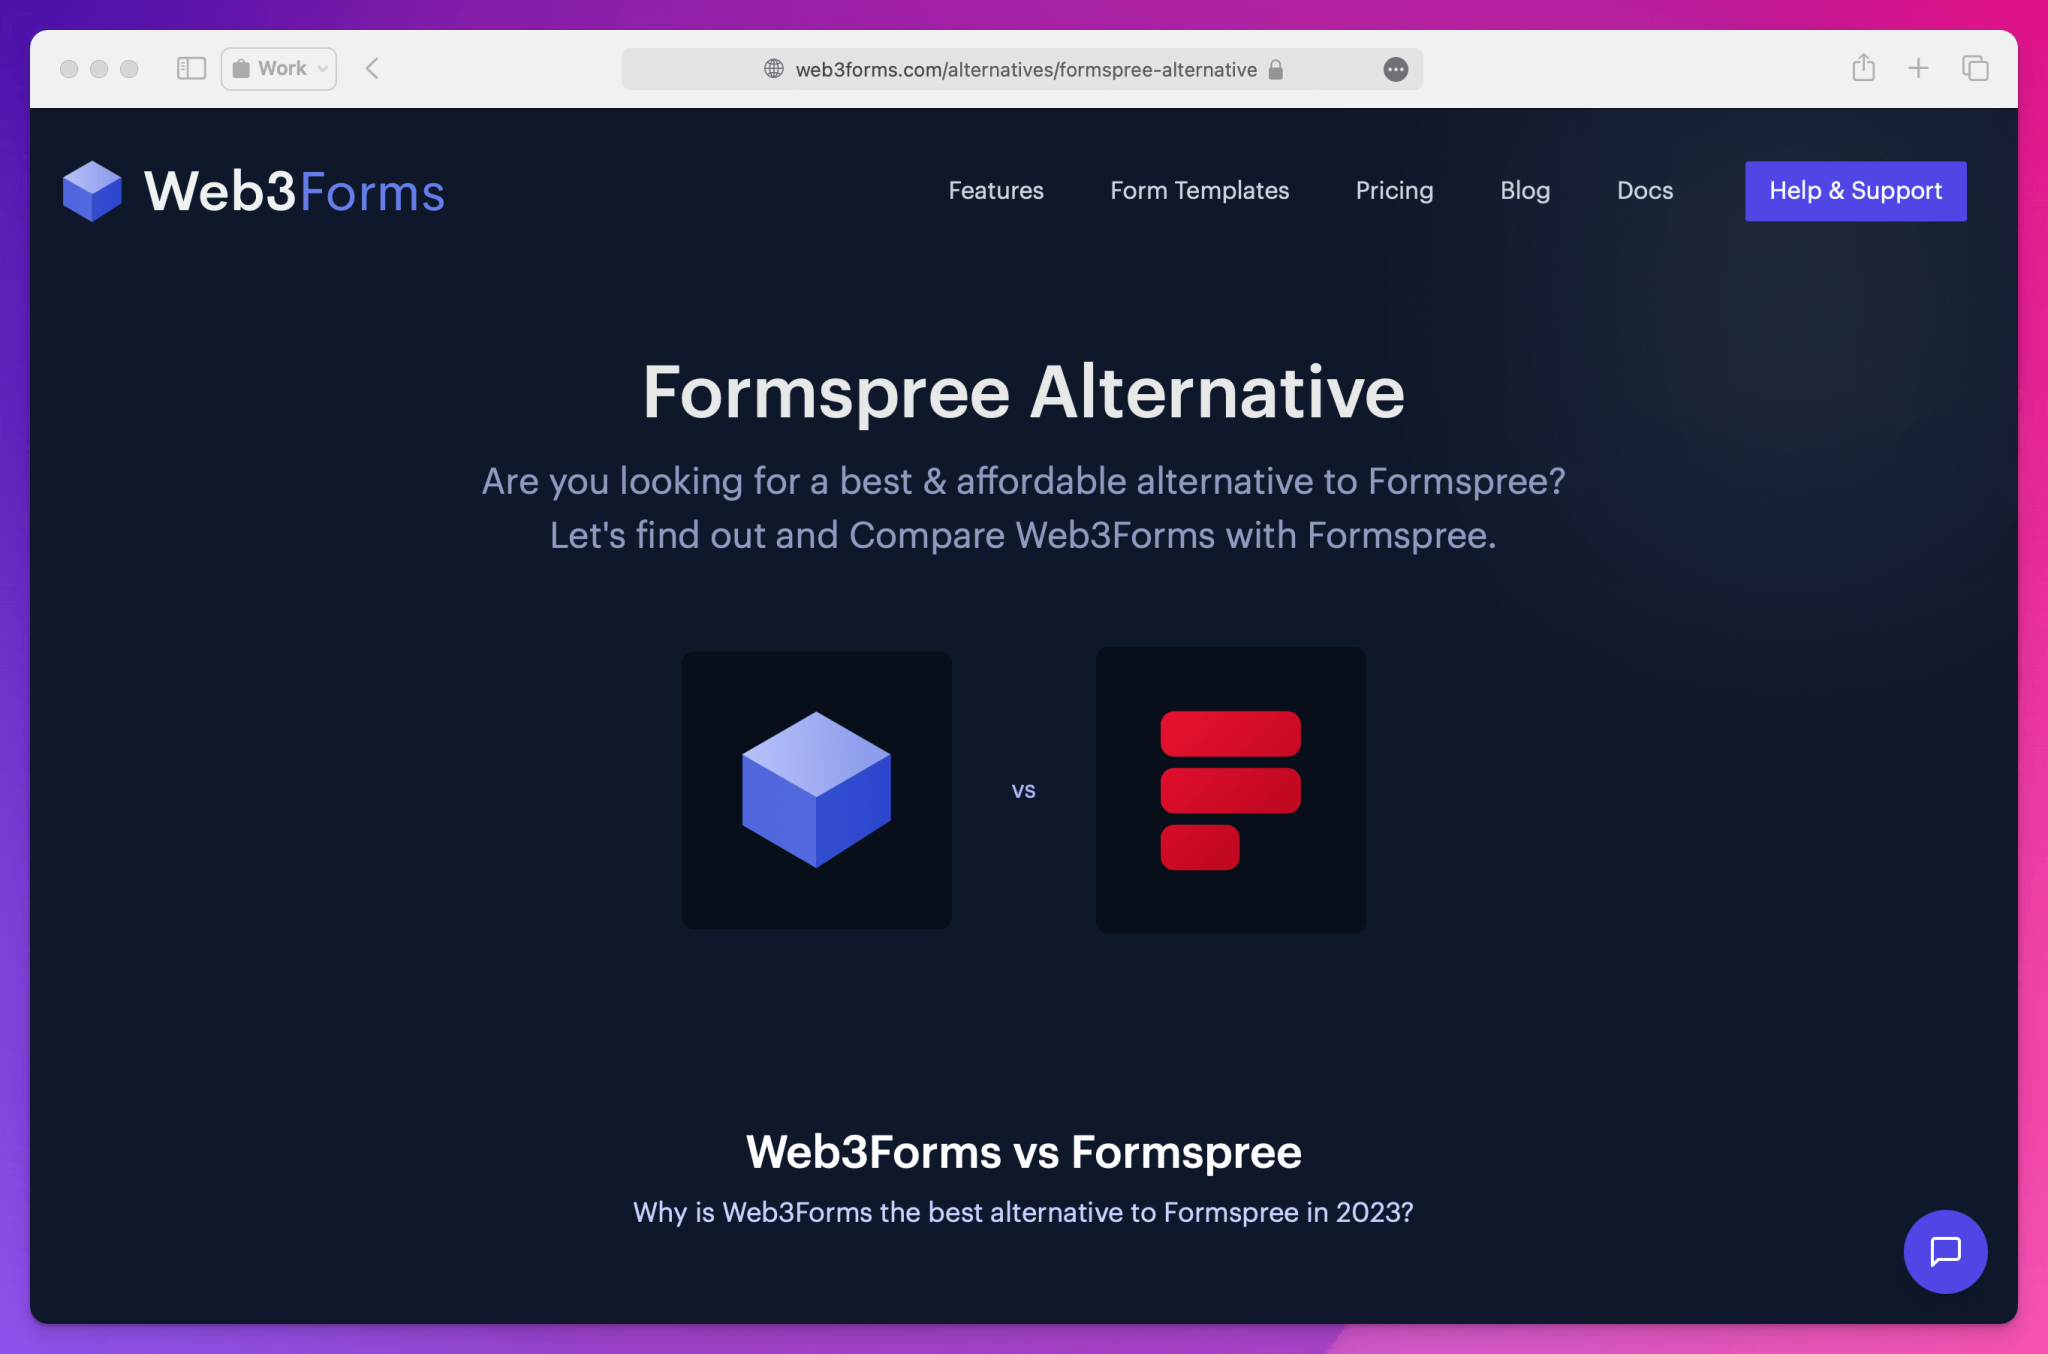Open the Blog nav link

click(x=1525, y=191)
